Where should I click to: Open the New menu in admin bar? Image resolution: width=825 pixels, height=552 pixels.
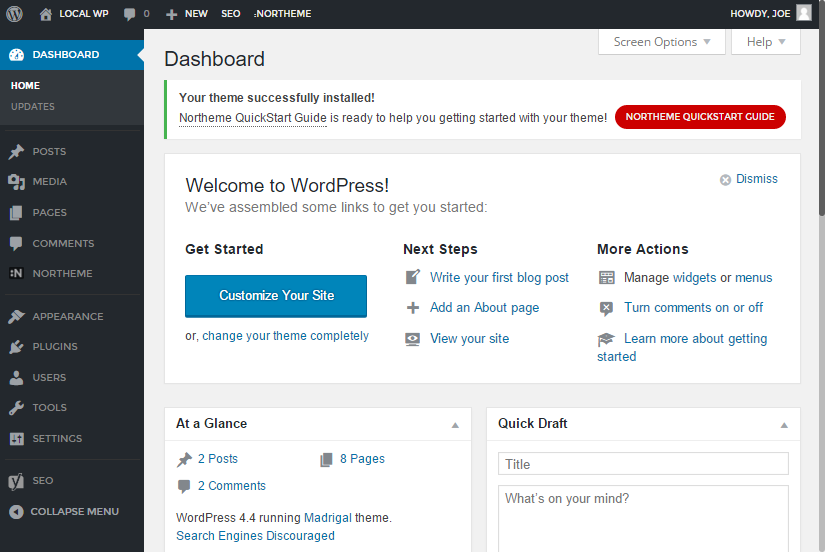[x=187, y=14]
